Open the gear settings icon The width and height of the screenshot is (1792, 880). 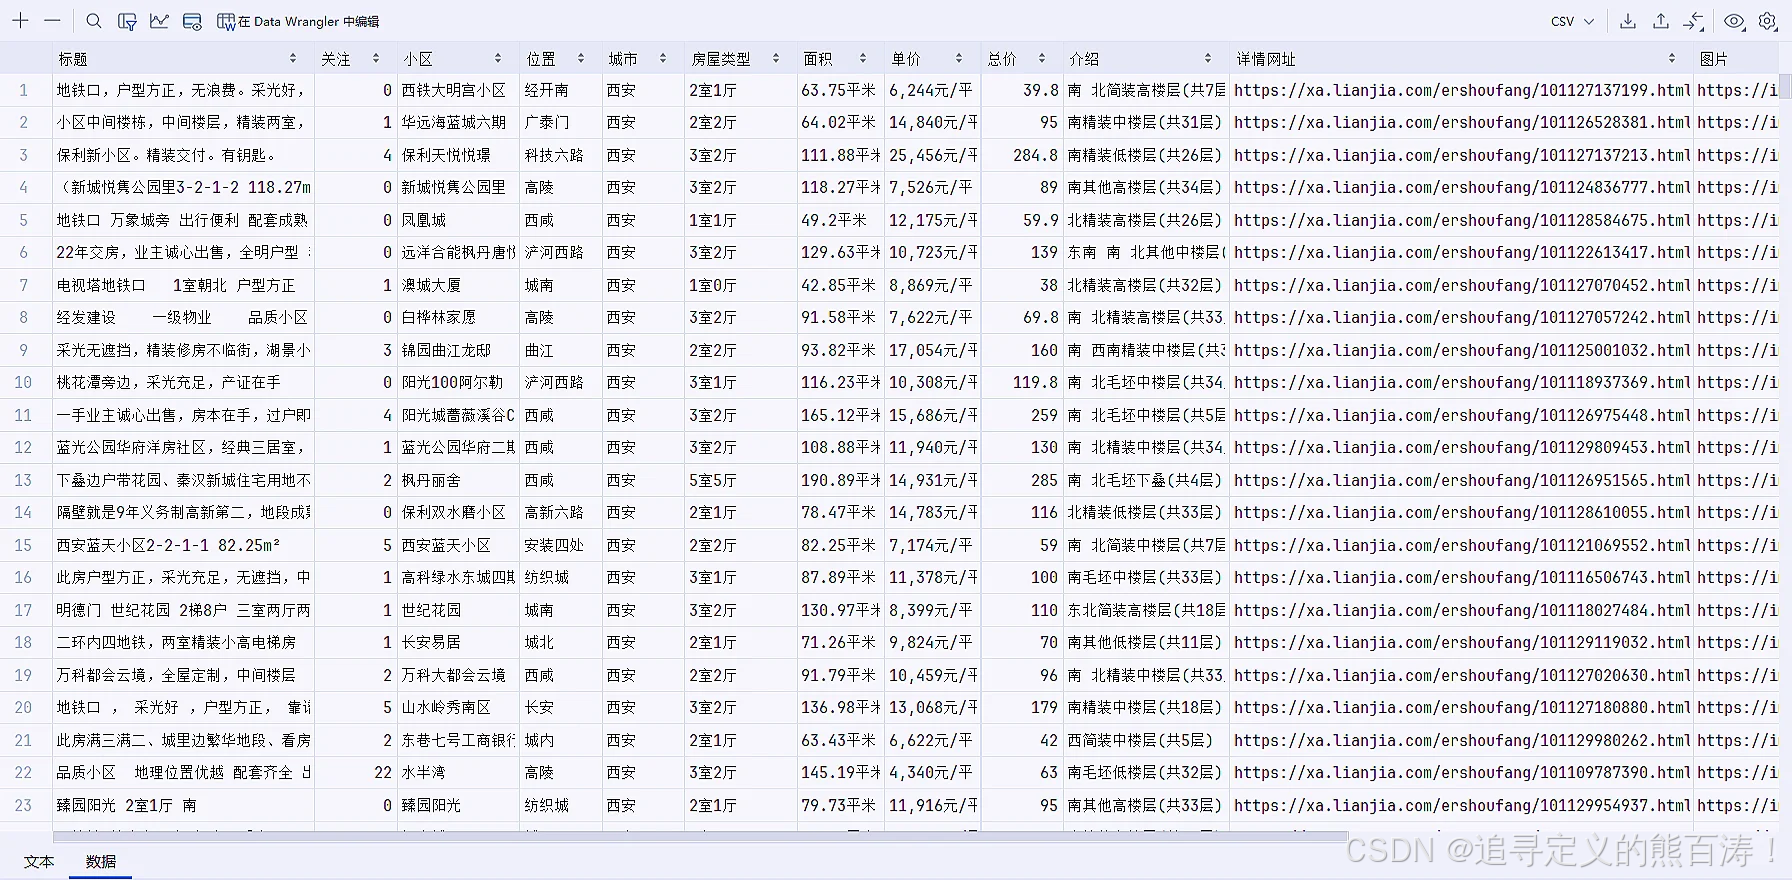tap(1768, 21)
